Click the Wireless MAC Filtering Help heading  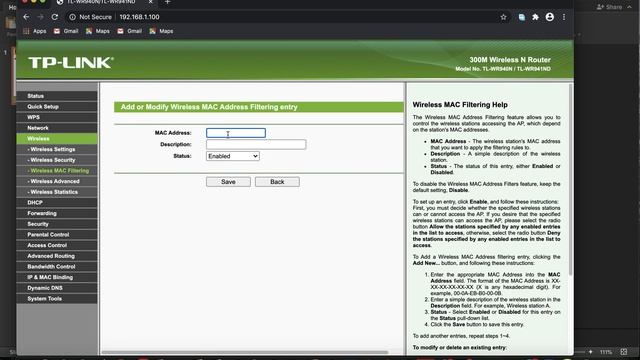(x=460, y=105)
